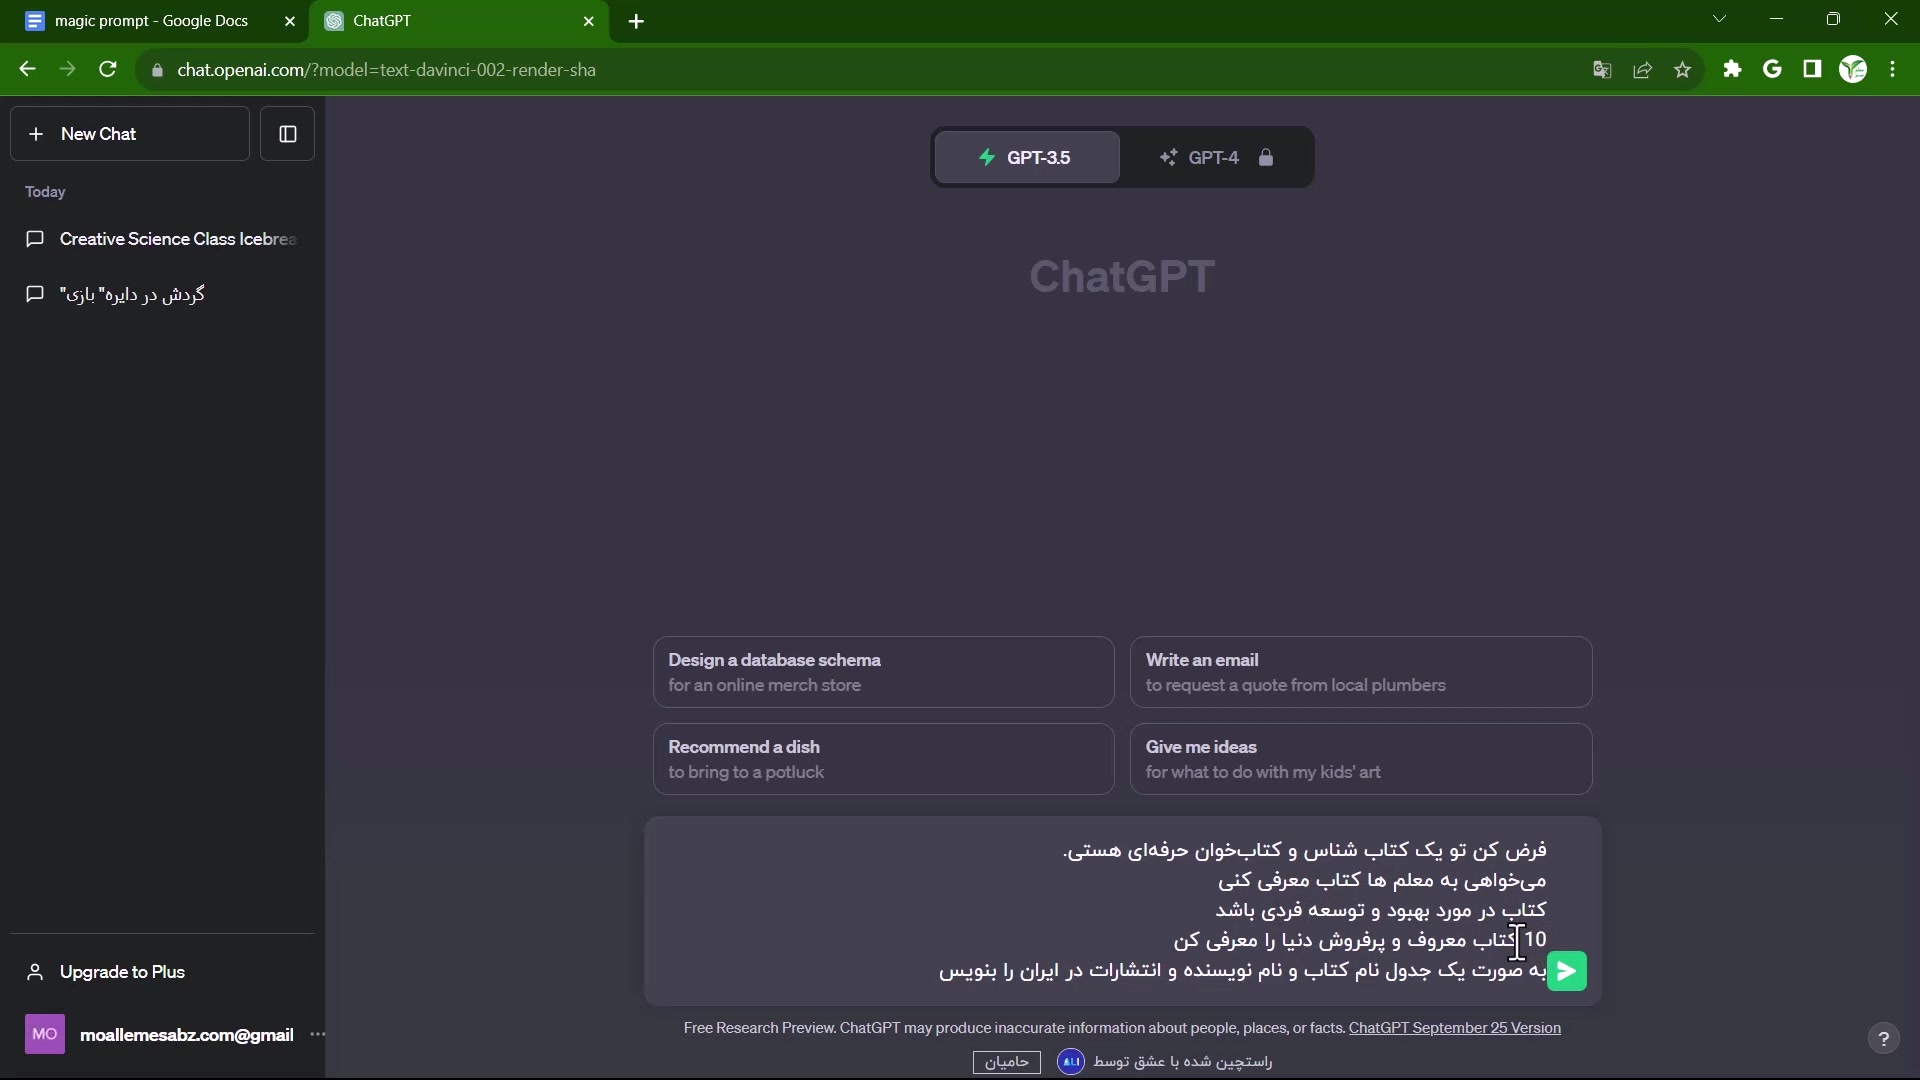Choose Write an email suggestion
1920x1080 pixels.
[x=1361, y=672]
